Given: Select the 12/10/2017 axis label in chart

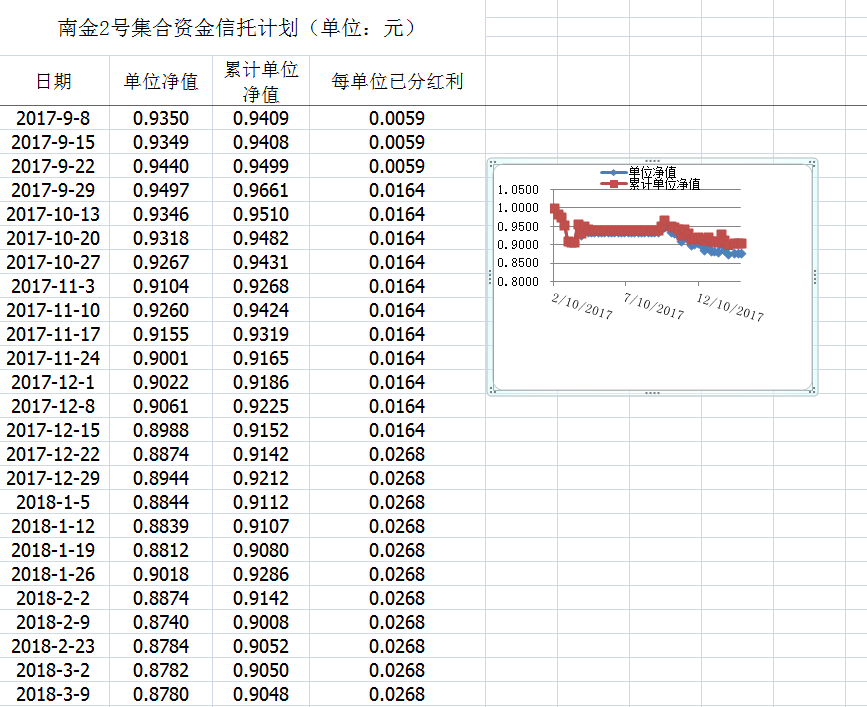Looking at the screenshot, I should pyautogui.click(x=730, y=306).
